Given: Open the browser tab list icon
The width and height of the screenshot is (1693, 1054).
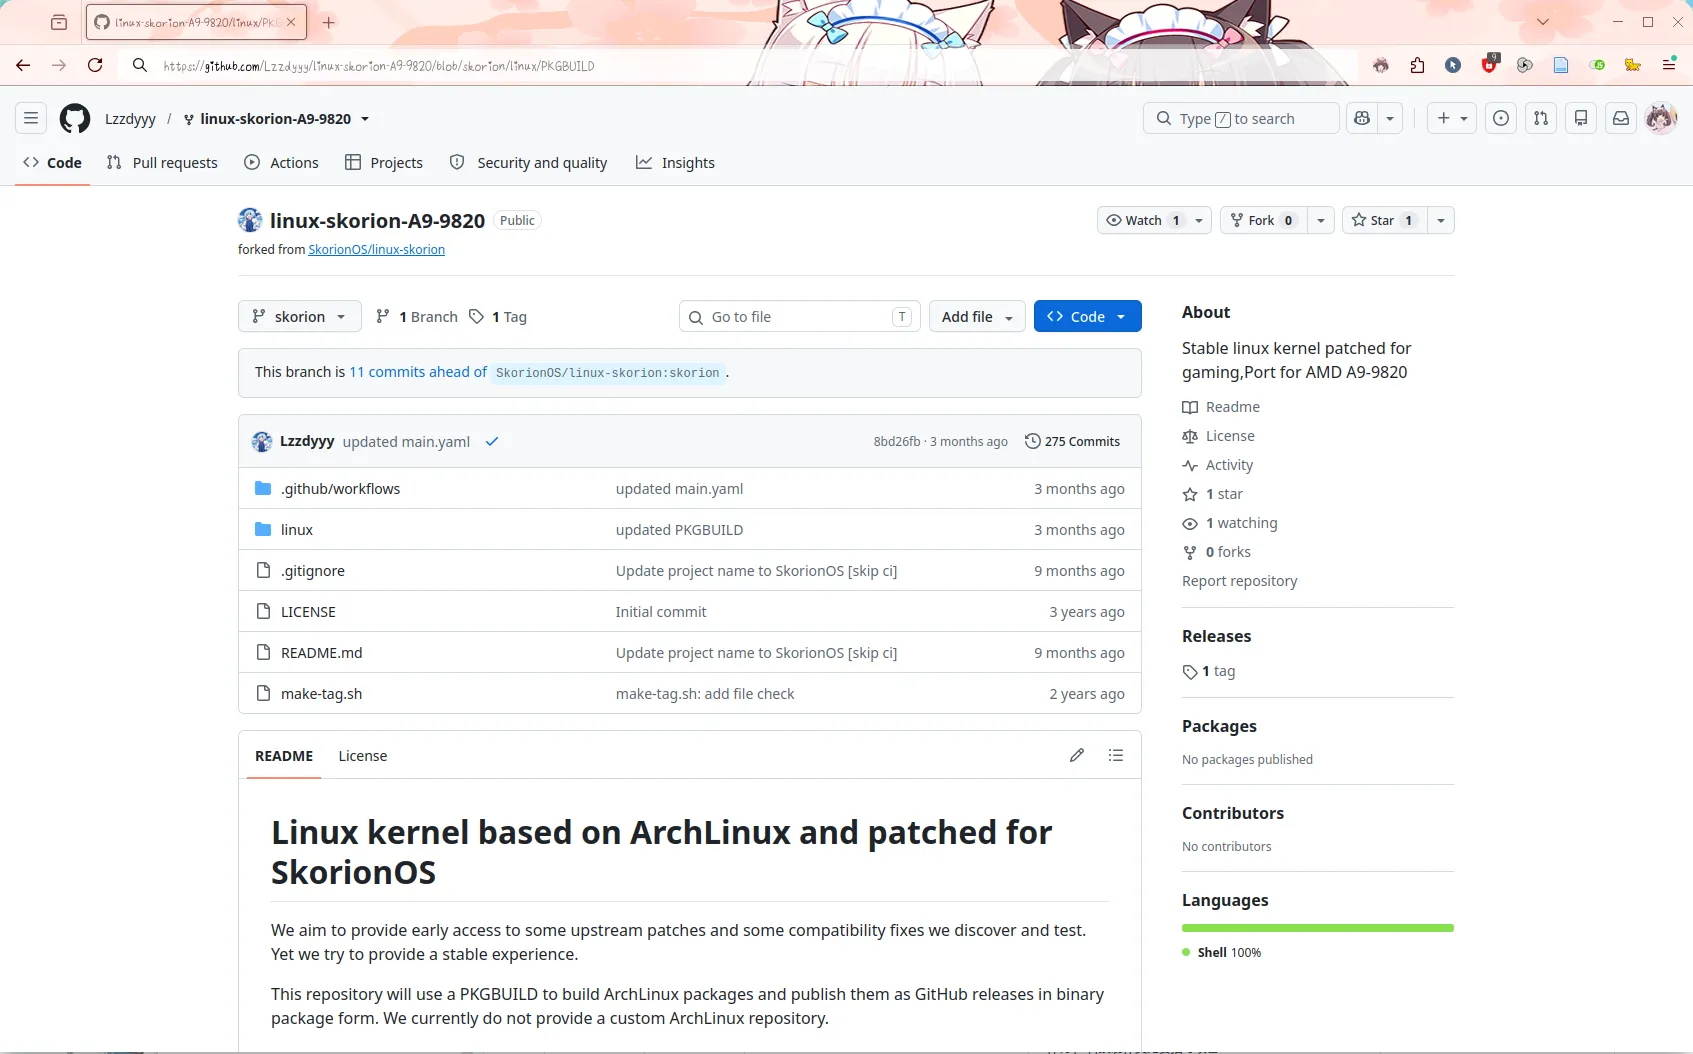Looking at the screenshot, I should 59,22.
